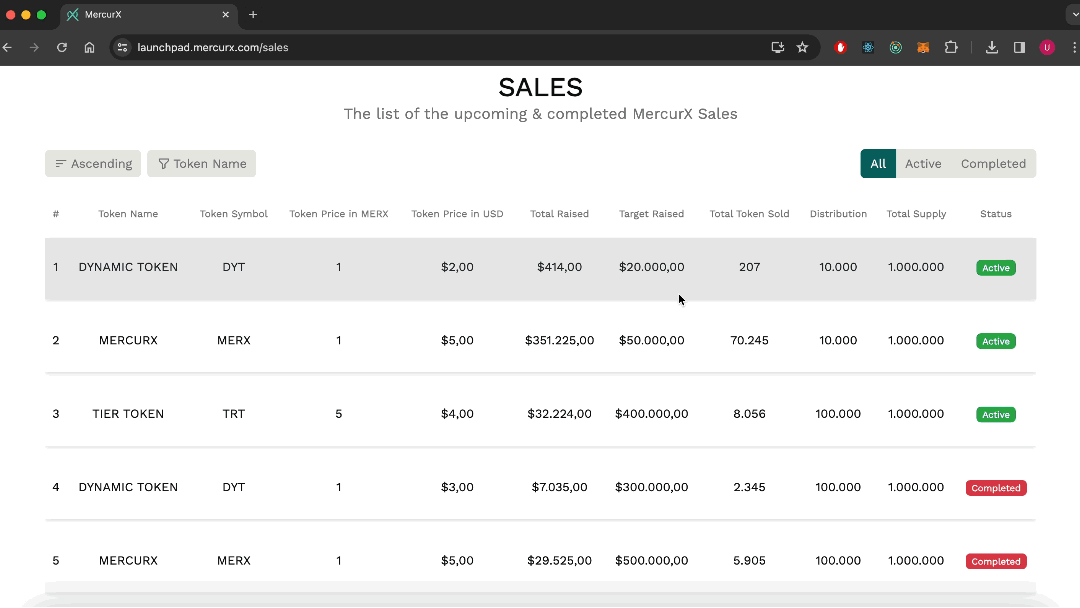Image resolution: width=1080 pixels, height=608 pixels.
Task: Click the 70.245 tokens sold value
Action: [x=749, y=341]
